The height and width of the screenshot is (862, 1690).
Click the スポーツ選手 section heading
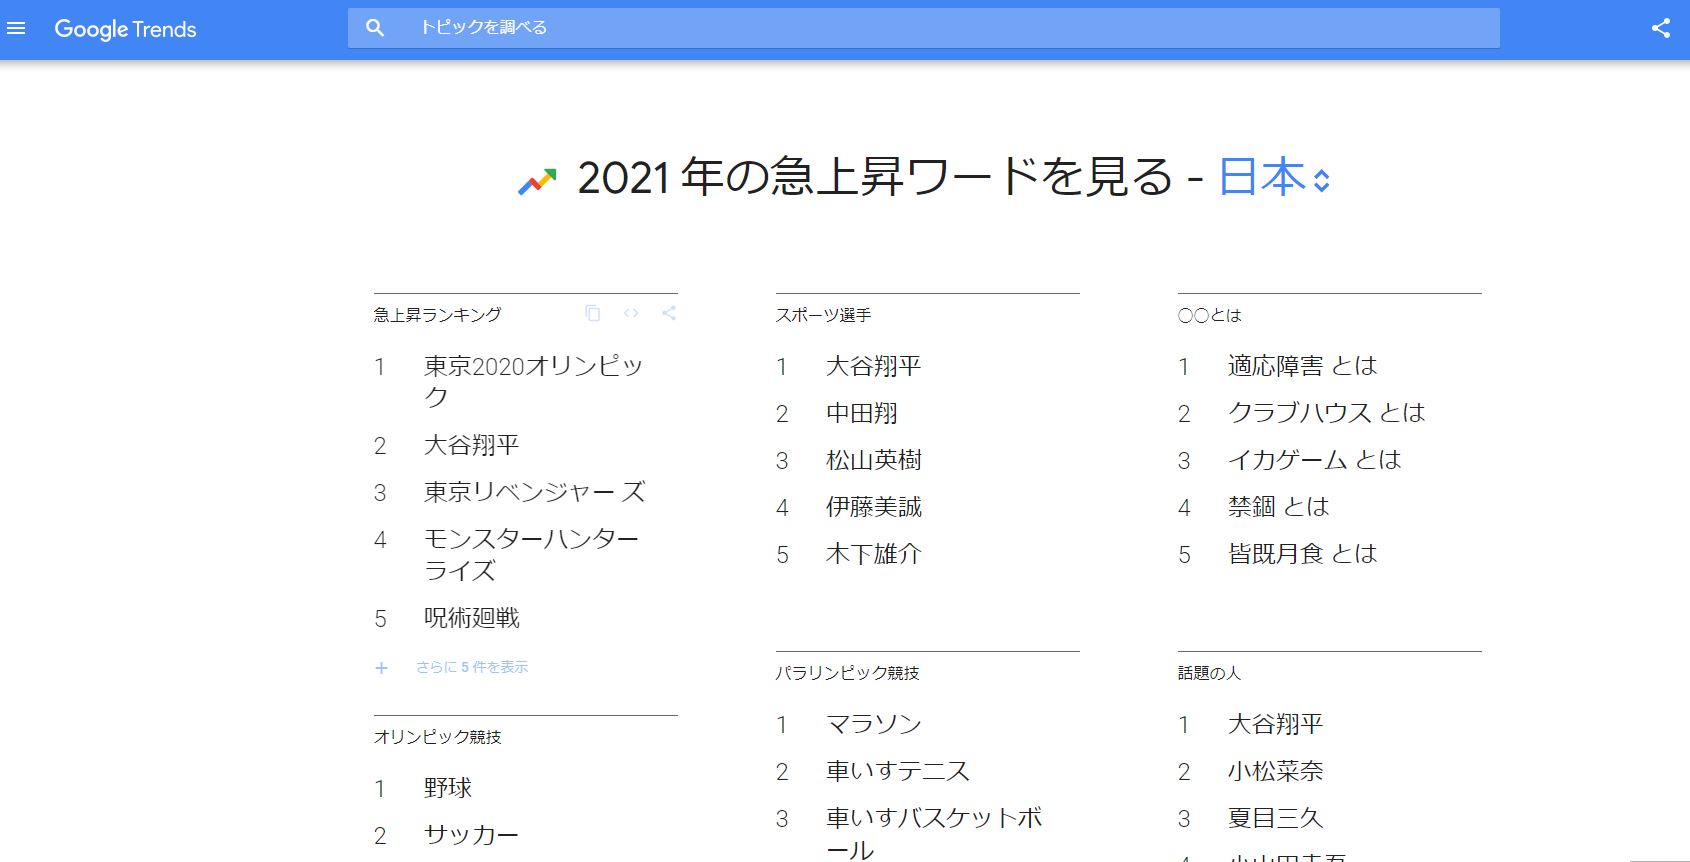pyautogui.click(x=824, y=315)
